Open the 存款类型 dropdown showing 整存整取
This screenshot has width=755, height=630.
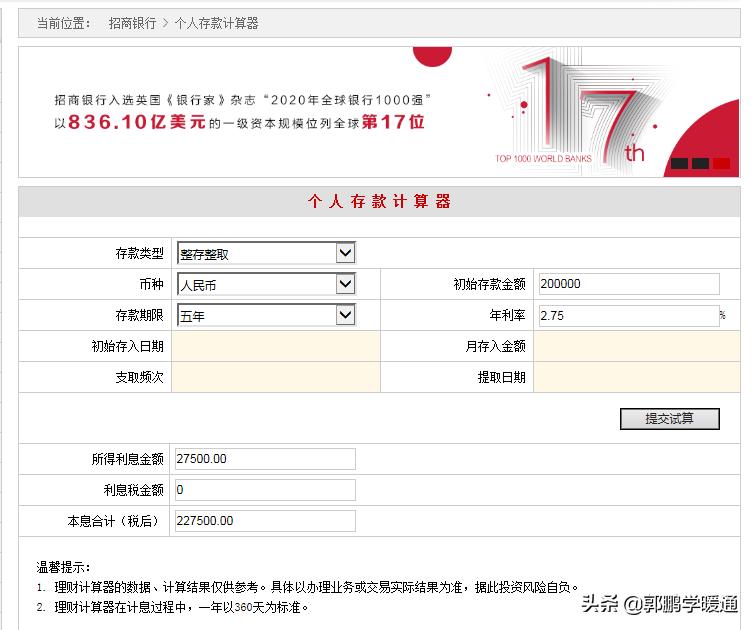tap(266, 253)
